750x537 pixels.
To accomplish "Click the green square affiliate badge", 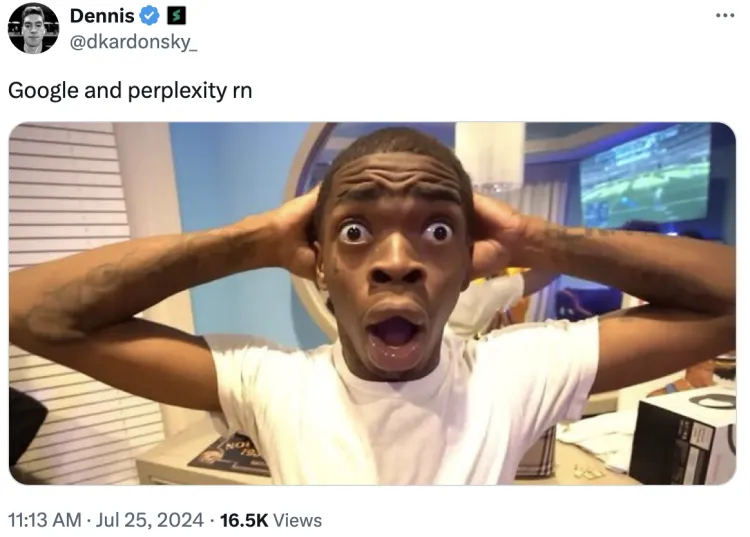I will click(176, 16).
